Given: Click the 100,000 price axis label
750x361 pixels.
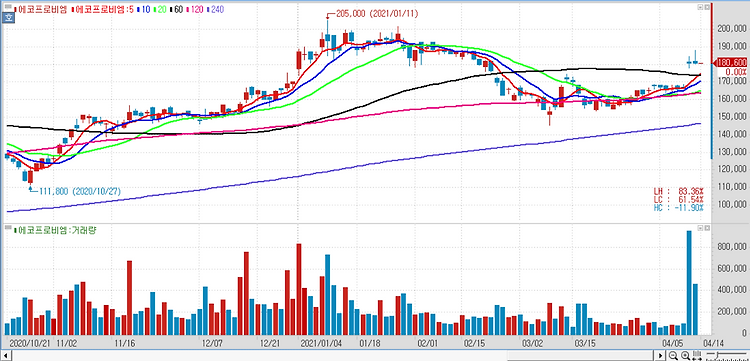Looking at the screenshot, I should (732, 205).
